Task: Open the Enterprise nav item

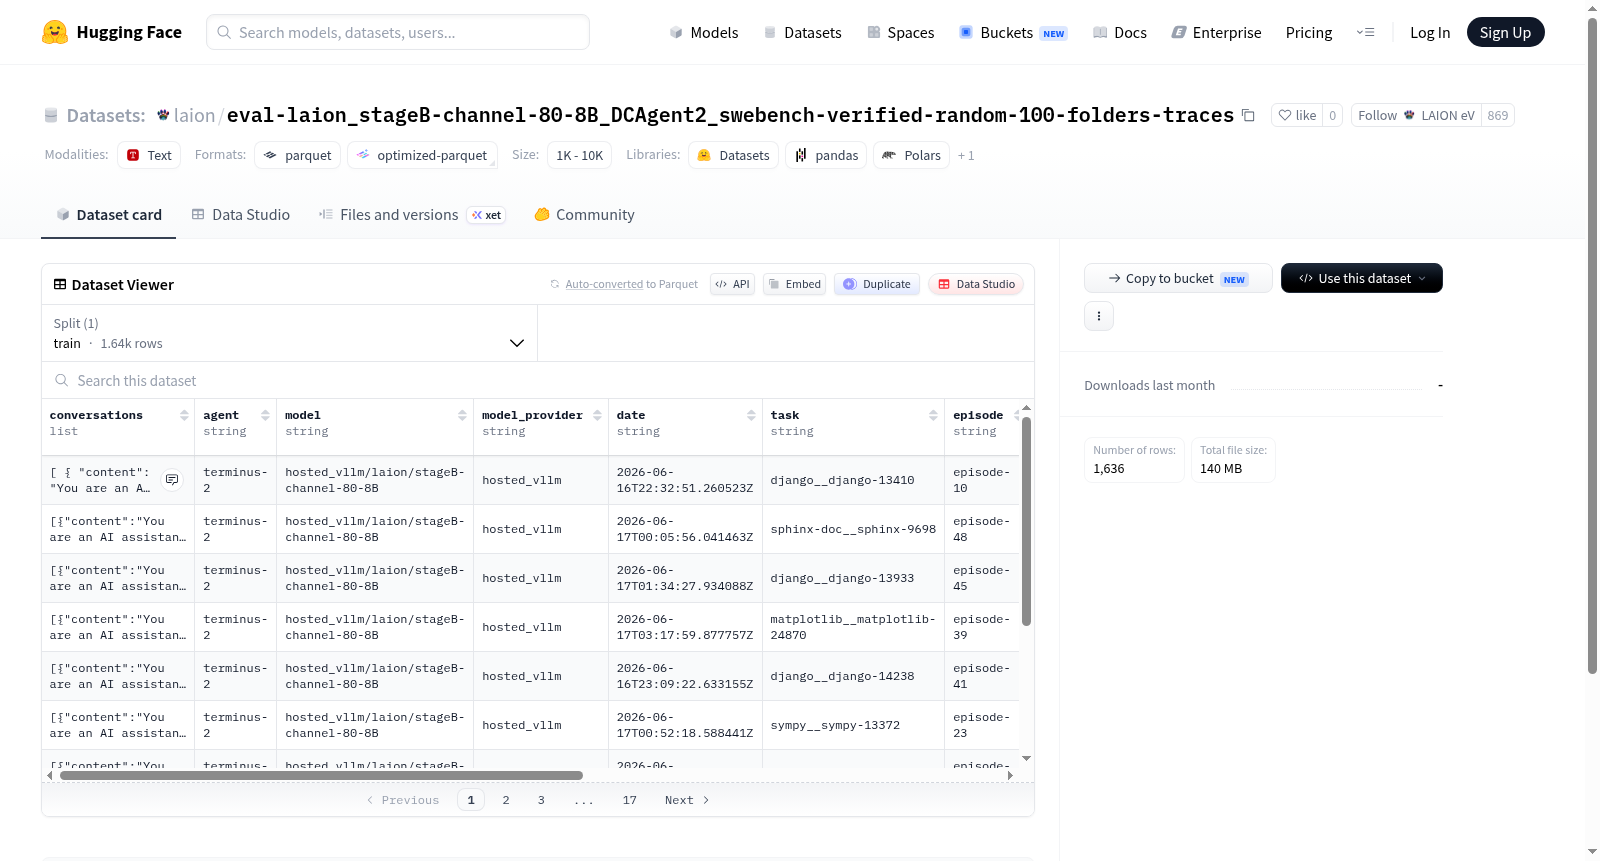Action: pyautogui.click(x=1216, y=32)
